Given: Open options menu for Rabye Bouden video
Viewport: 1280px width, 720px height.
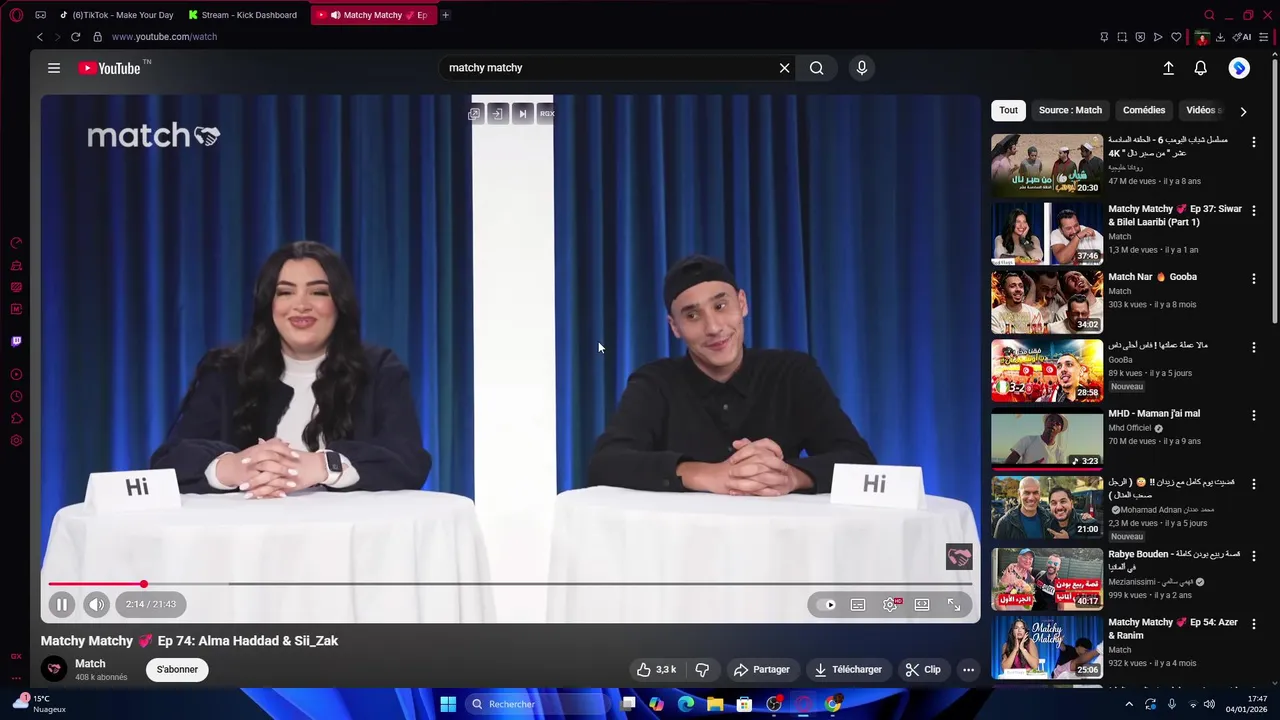Looking at the screenshot, I should click(1253, 556).
